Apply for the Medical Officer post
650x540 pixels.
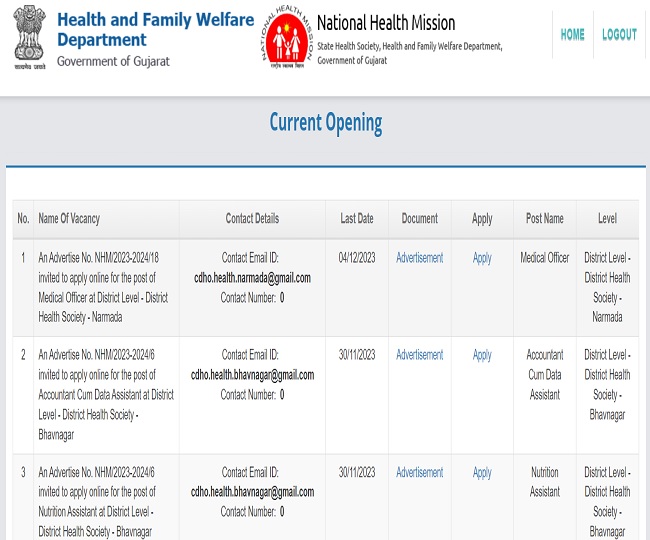click(482, 258)
